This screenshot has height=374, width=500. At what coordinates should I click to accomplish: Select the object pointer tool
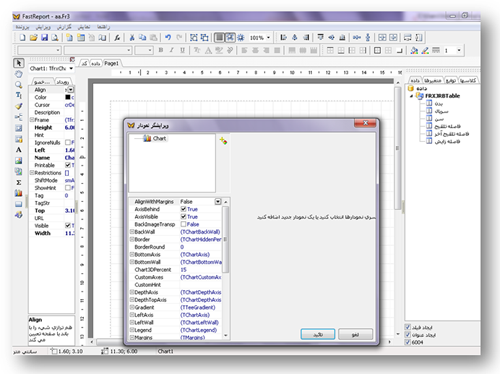(x=19, y=63)
